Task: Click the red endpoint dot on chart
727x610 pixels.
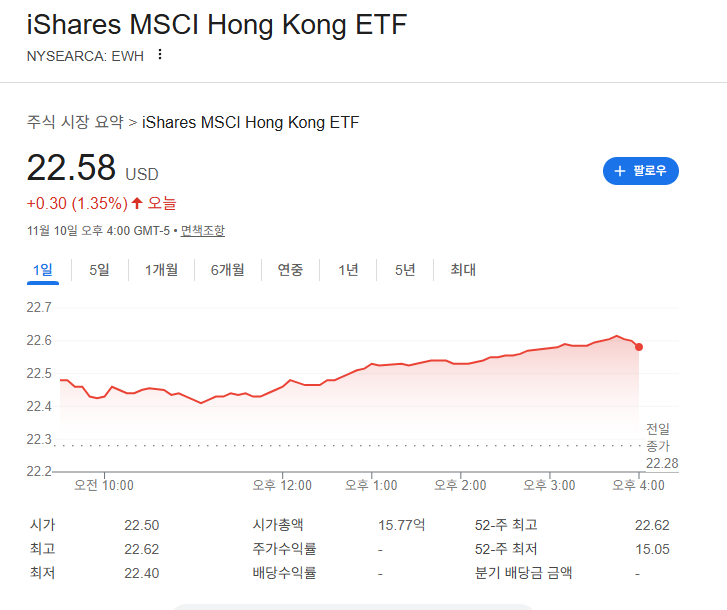Action: 639,347
